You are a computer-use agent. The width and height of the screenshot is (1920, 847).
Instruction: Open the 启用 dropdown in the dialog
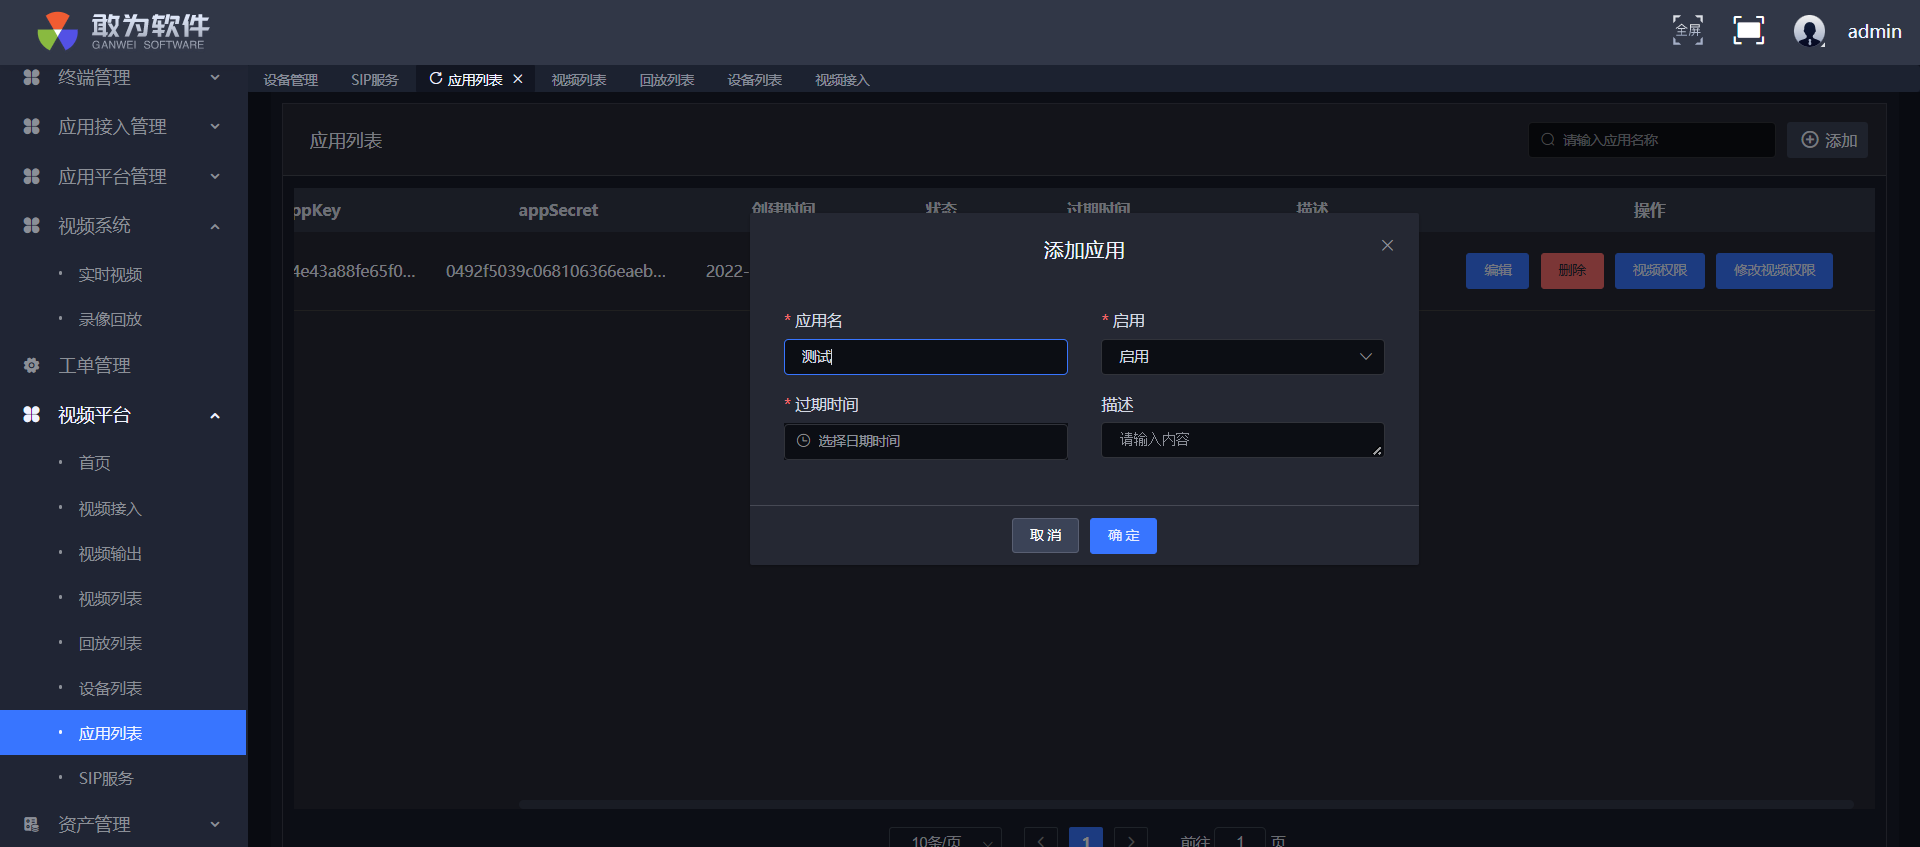coord(1242,357)
